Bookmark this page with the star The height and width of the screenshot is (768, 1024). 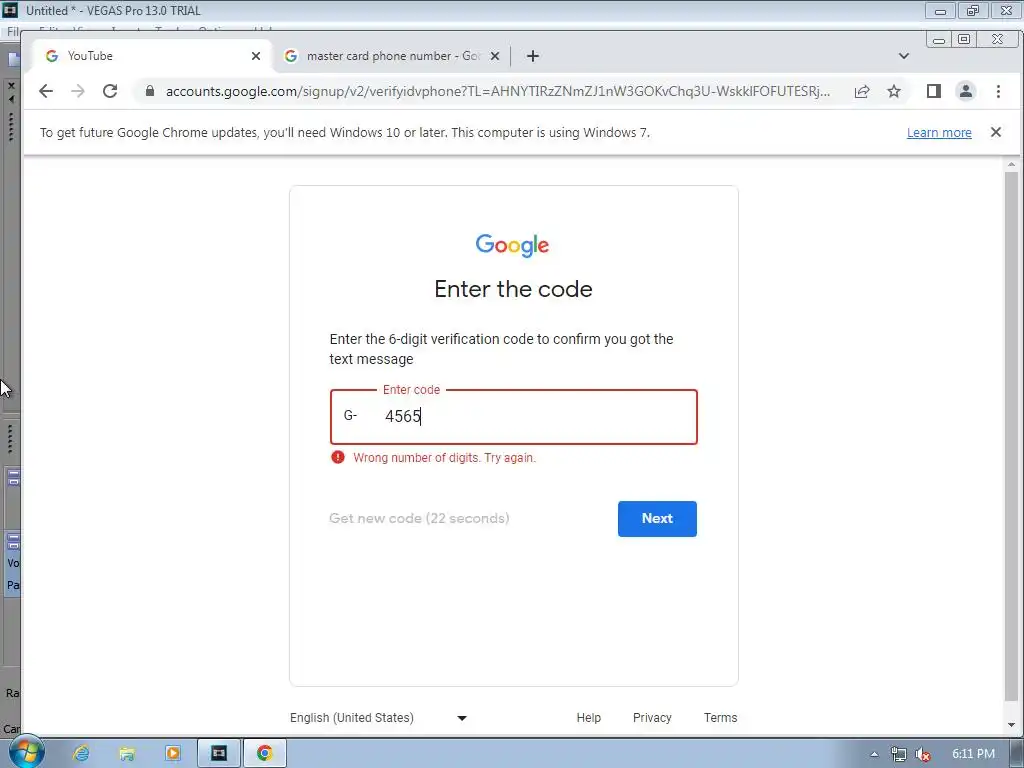tap(894, 91)
